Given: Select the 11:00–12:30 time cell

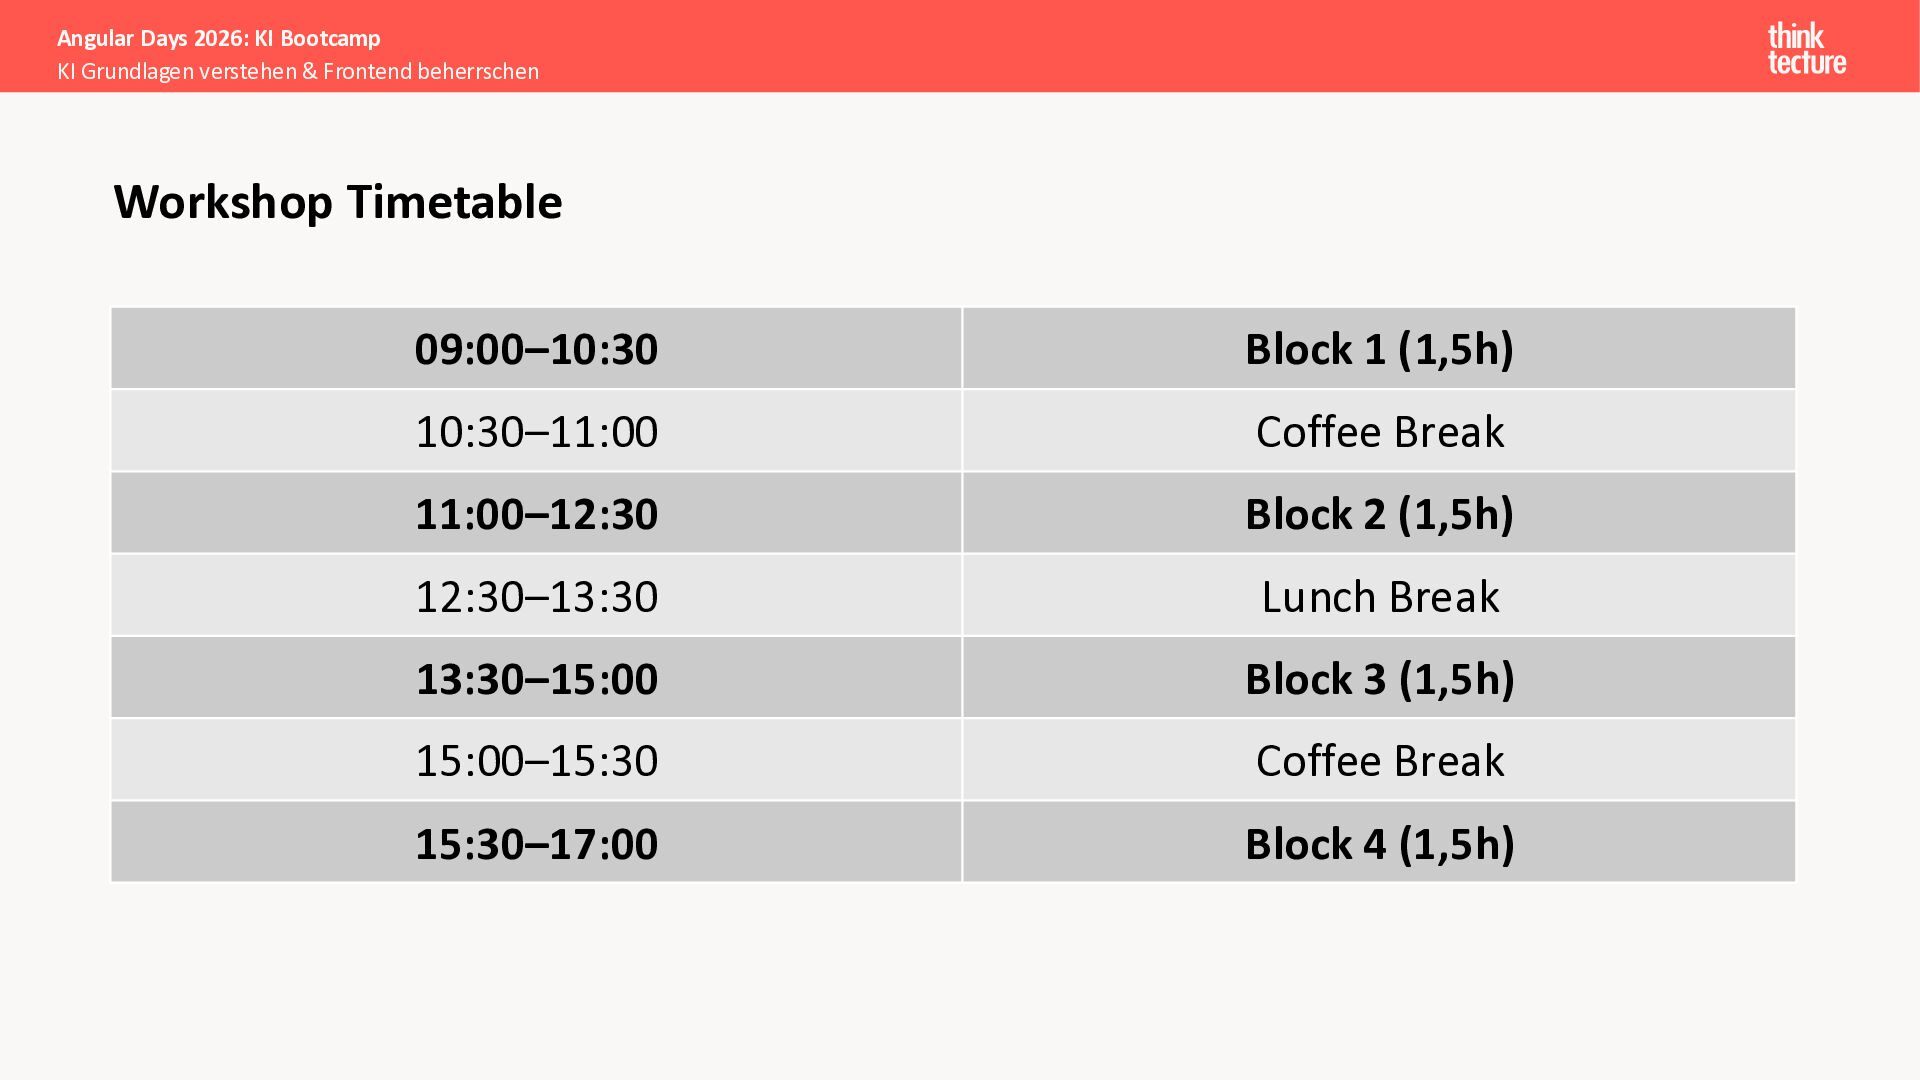Looking at the screenshot, I should tap(536, 513).
